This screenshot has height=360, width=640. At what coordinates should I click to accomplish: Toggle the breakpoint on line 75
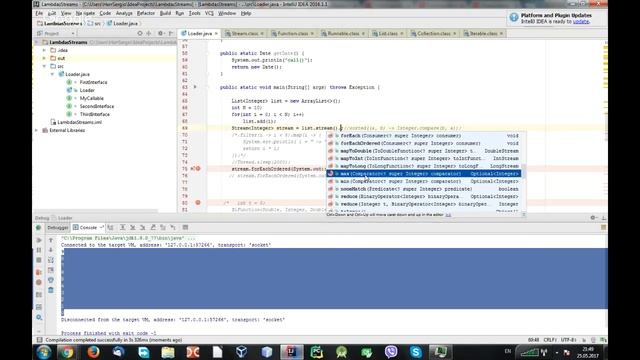point(198,169)
